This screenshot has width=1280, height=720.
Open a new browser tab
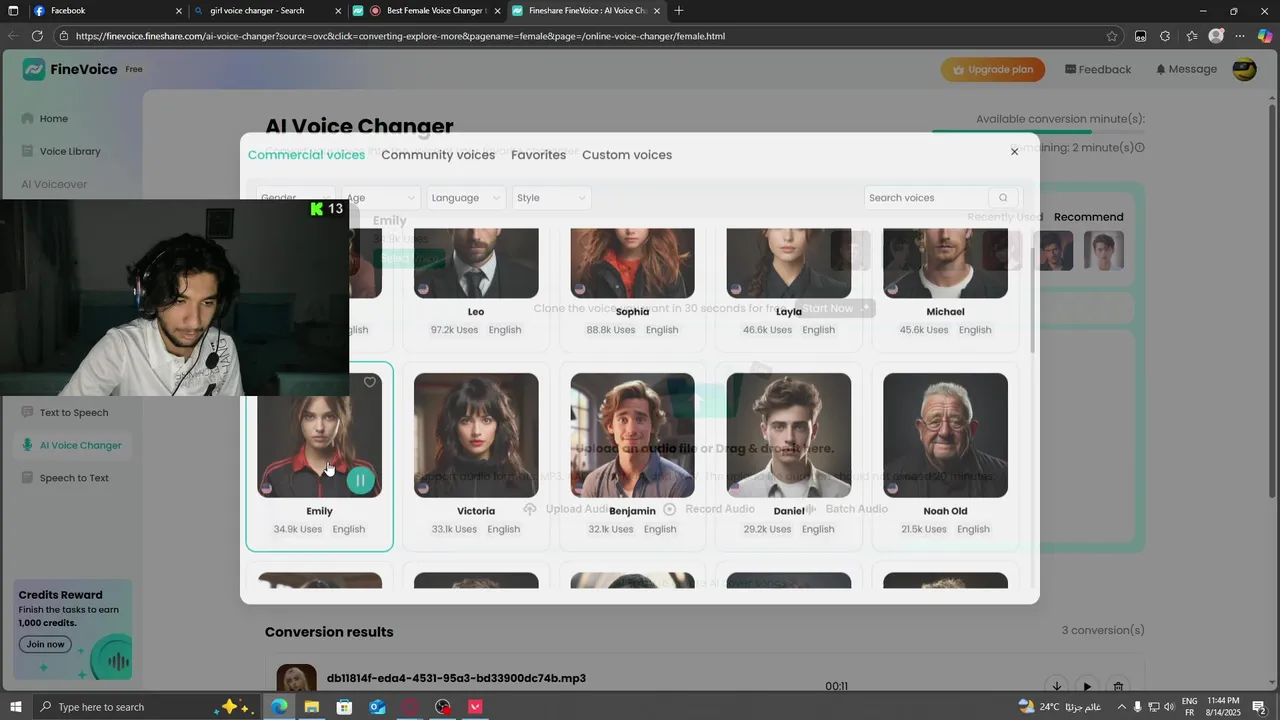(679, 11)
